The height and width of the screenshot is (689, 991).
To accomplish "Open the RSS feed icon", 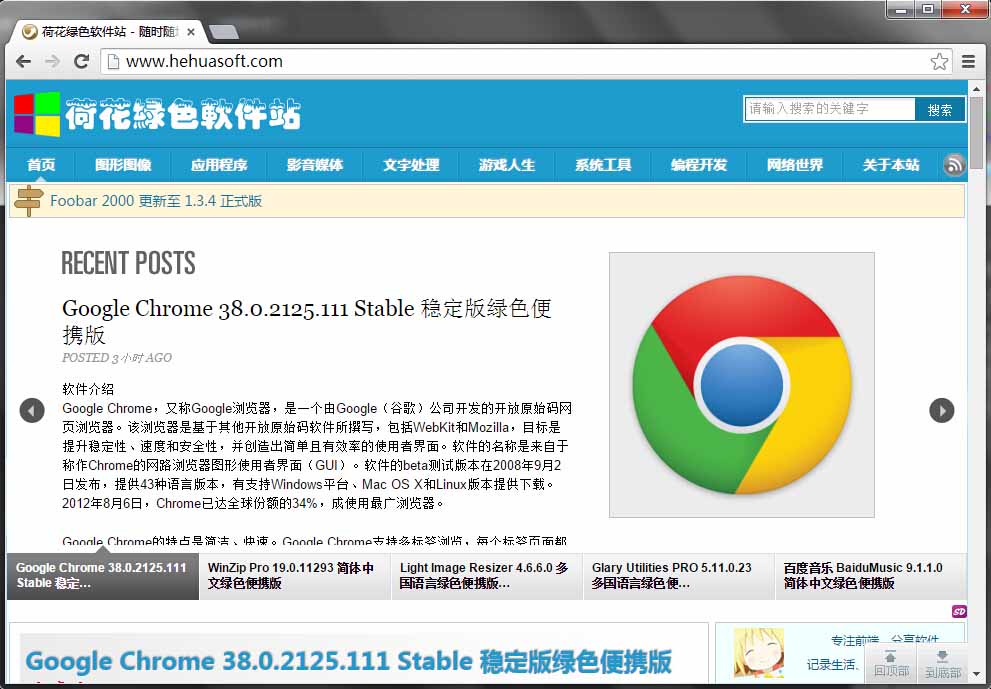I will 954,165.
